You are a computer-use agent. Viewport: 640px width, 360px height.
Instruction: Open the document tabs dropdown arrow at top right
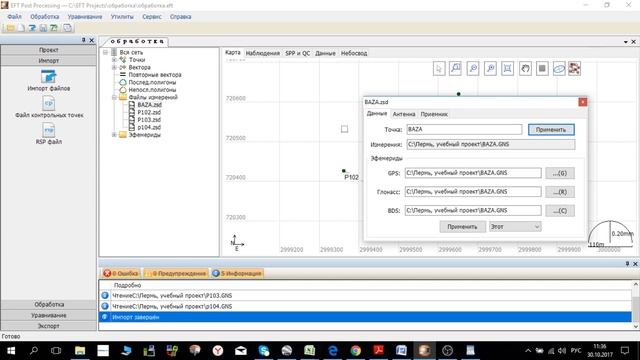coord(625,42)
